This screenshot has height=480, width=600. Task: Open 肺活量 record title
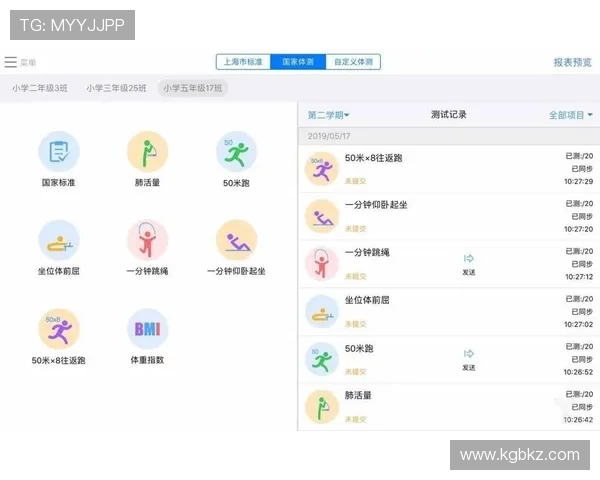(x=358, y=395)
